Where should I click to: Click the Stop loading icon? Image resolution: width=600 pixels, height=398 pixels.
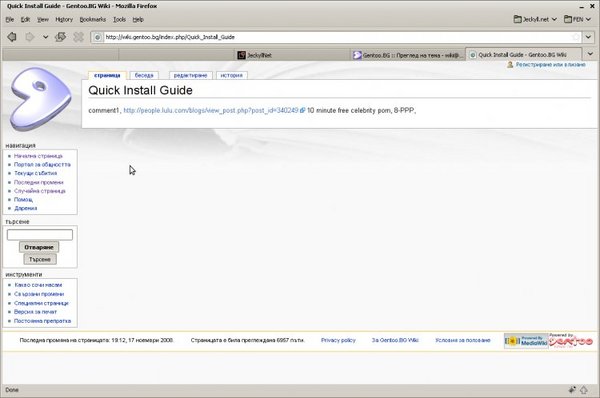click(78, 37)
